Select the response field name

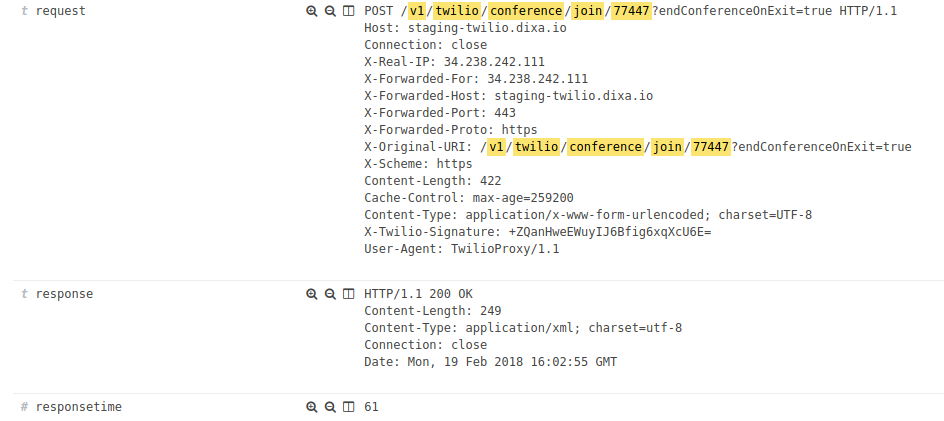[x=64, y=294]
